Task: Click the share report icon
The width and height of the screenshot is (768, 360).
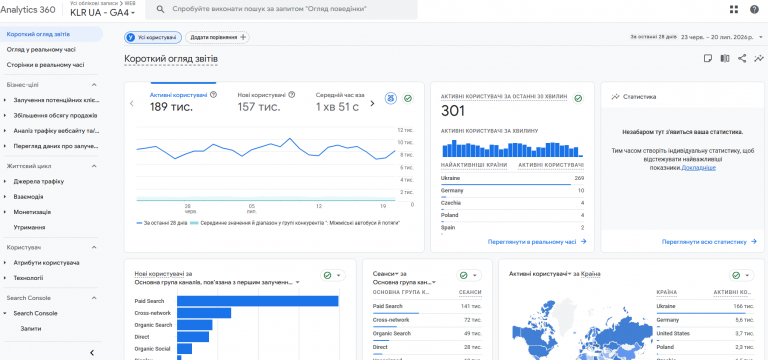Action: 742,58
